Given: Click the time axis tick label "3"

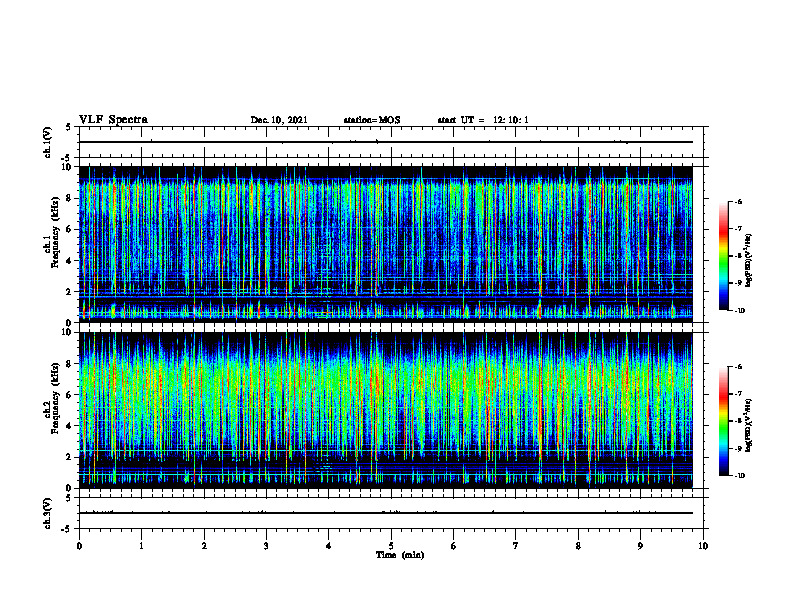Looking at the screenshot, I should [x=266, y=546].
